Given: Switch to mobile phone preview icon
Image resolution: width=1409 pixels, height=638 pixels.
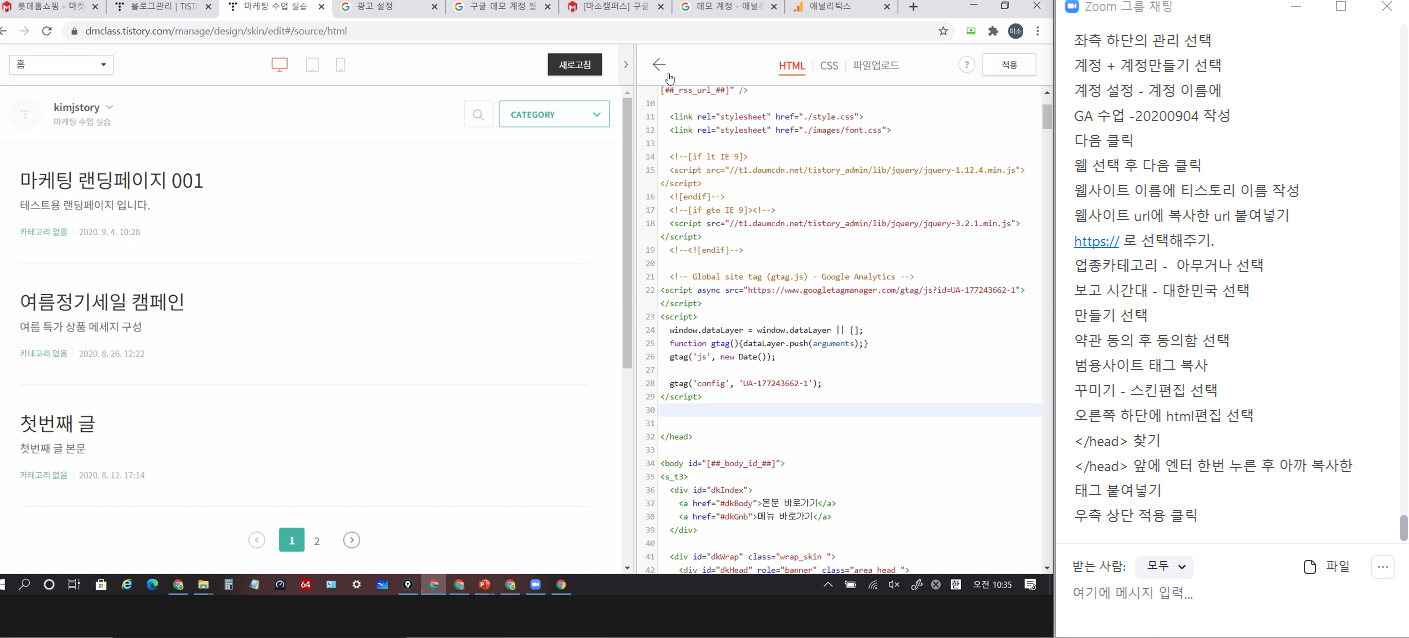Looking at the screenshot, I should point(340,65).
